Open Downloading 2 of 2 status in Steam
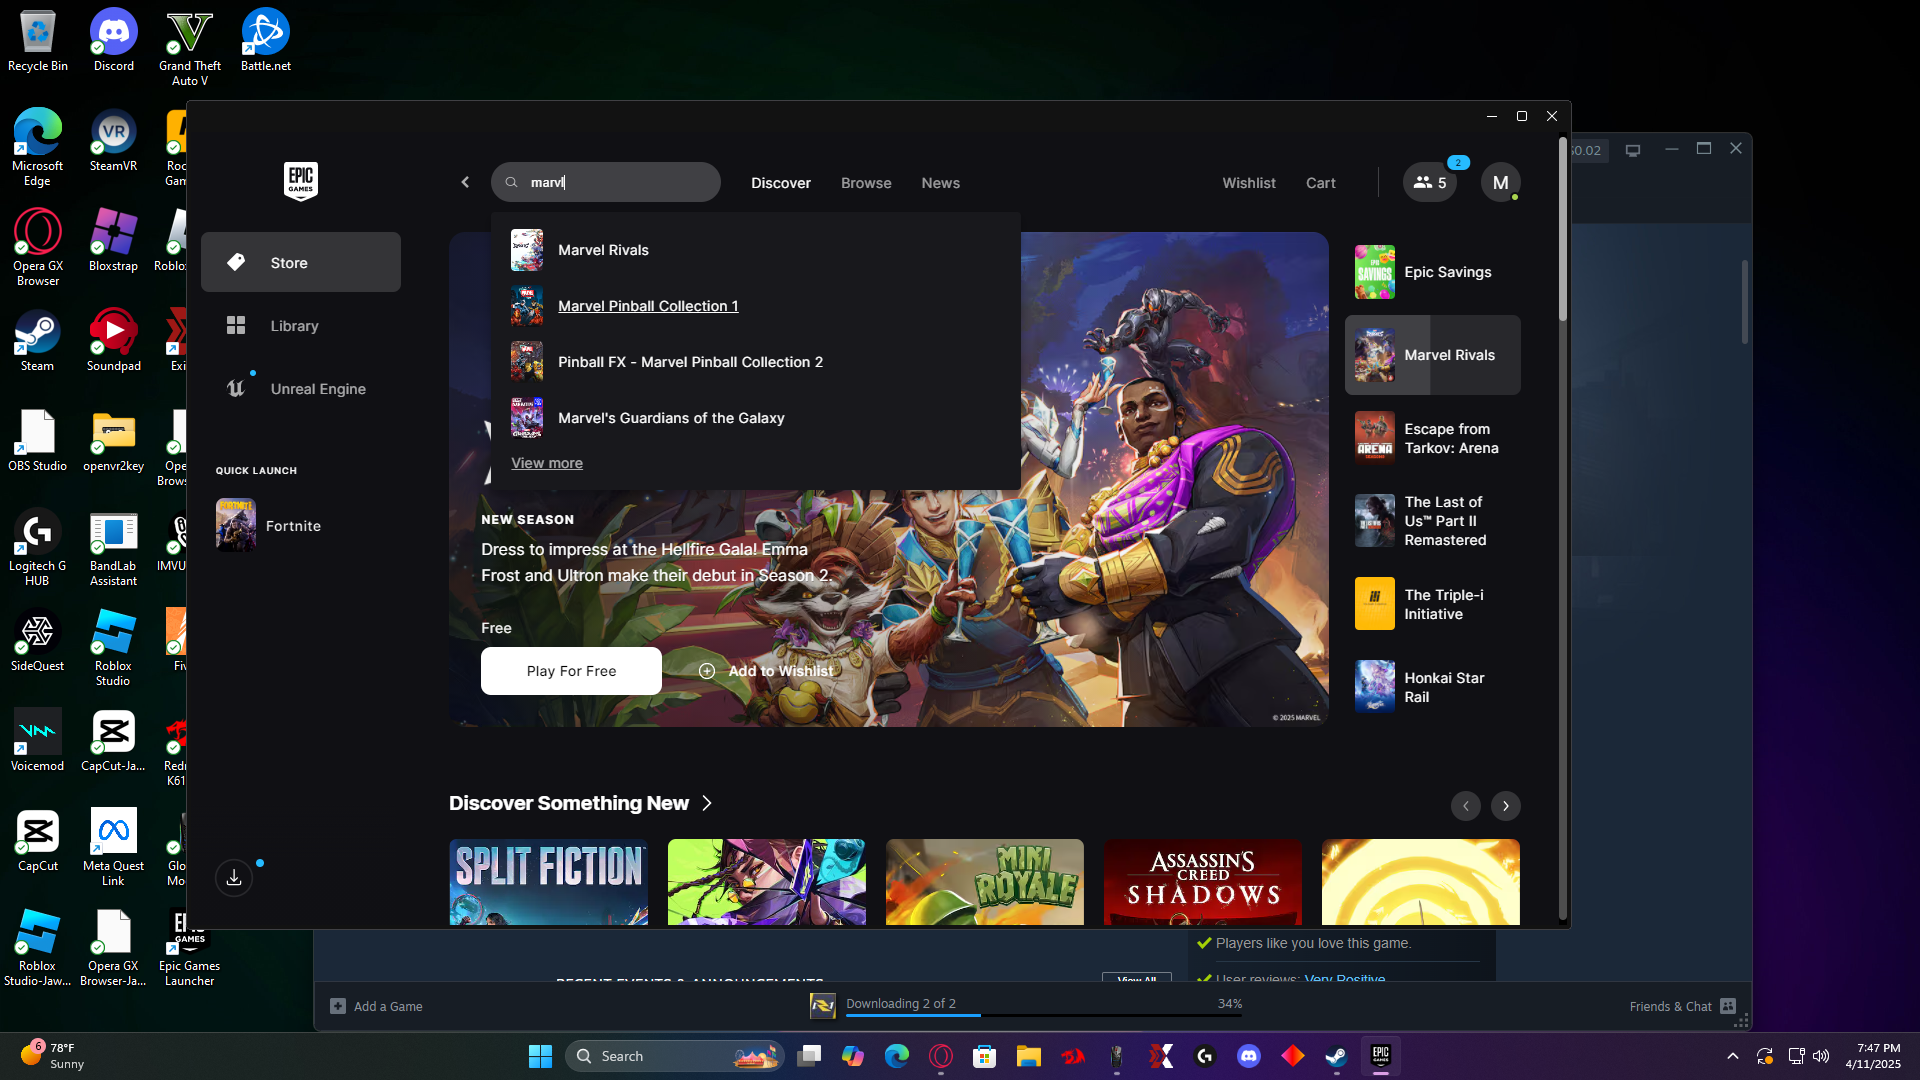 [901, 1003]
